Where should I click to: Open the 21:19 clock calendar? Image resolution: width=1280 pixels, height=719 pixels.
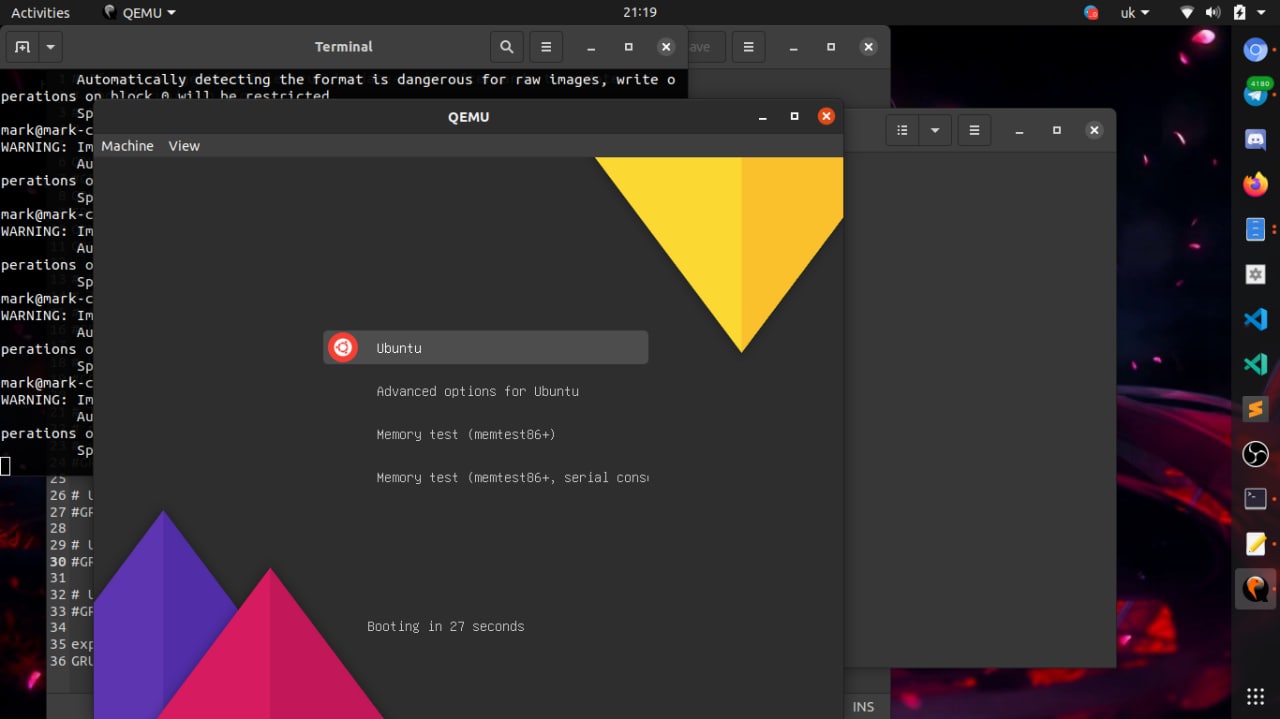pos(639,13)
